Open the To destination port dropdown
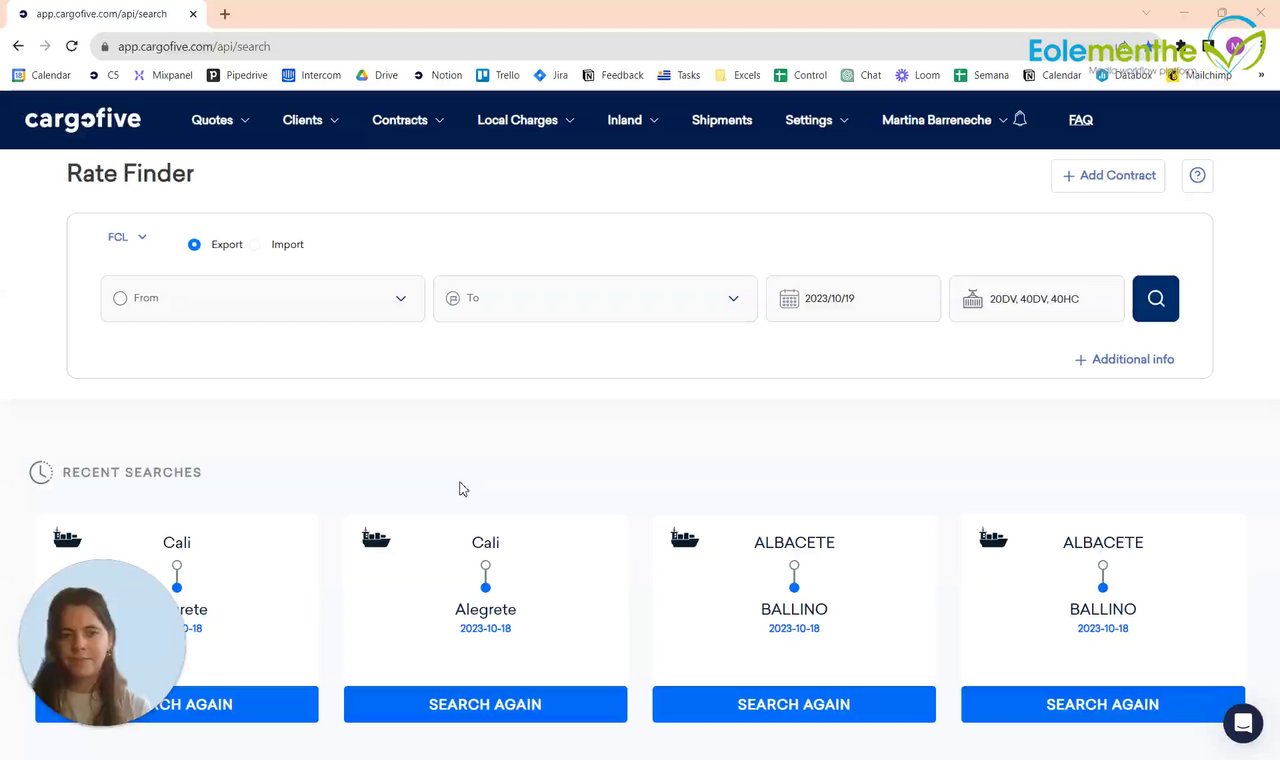 (595, 298)
